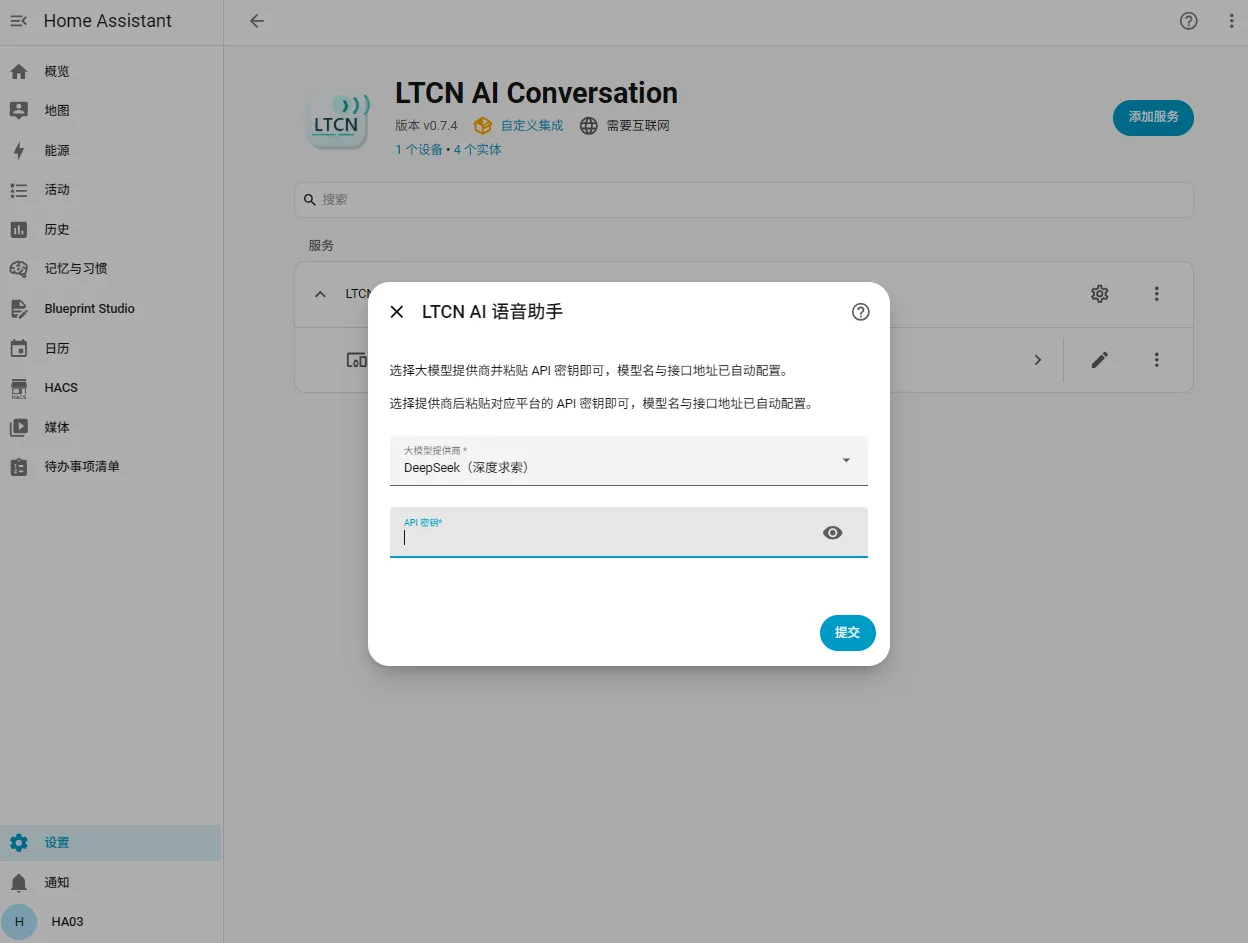
Task: Open HA03 user profile
Action: coord(111,922)
